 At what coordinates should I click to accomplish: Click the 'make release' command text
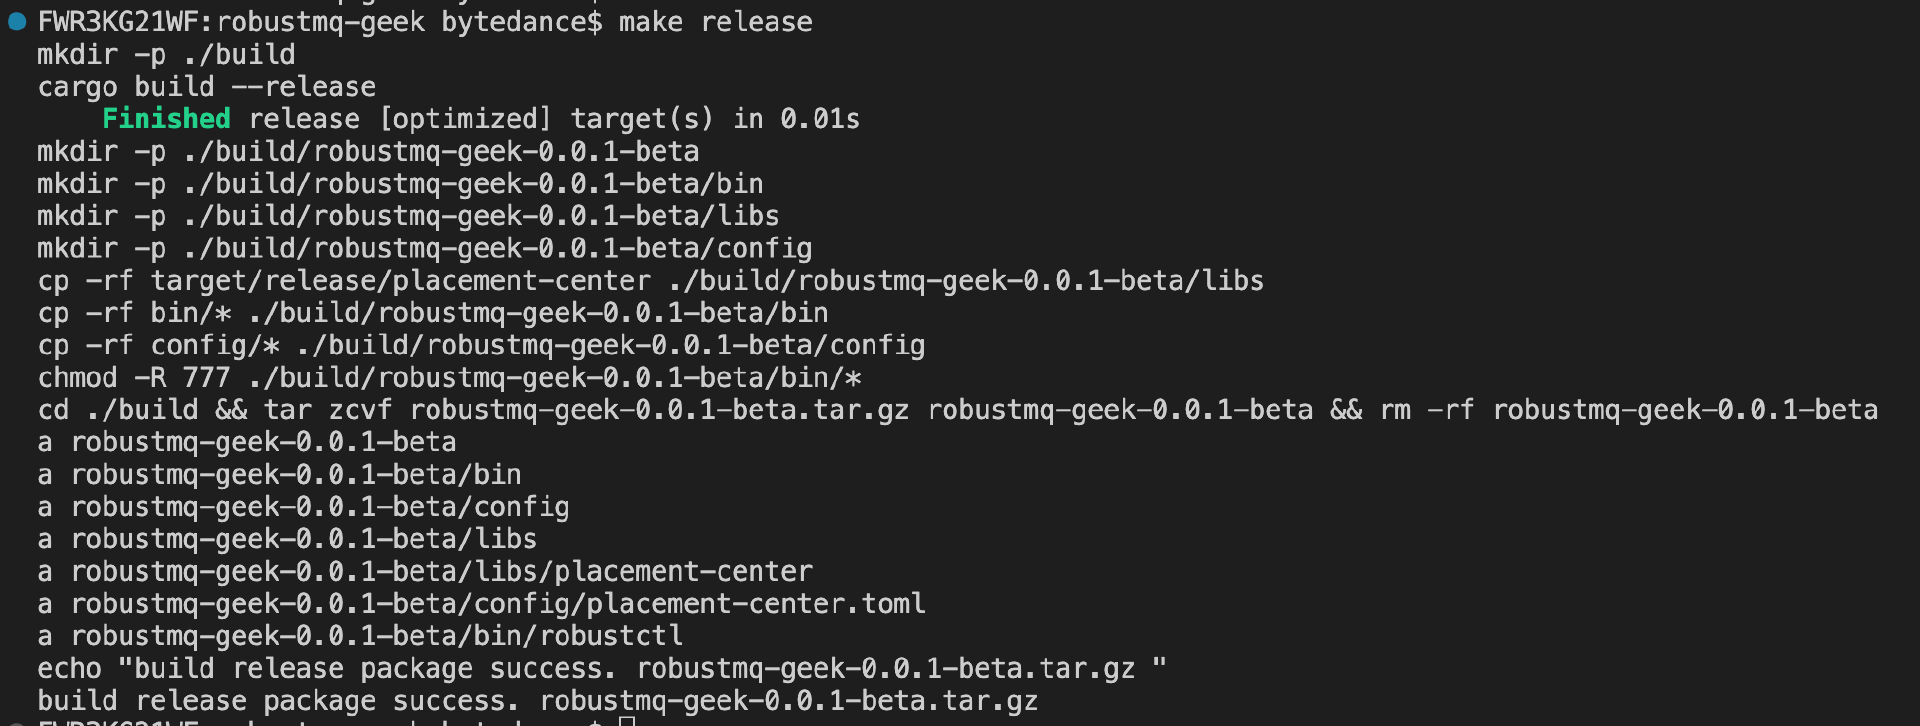[715, 22]
